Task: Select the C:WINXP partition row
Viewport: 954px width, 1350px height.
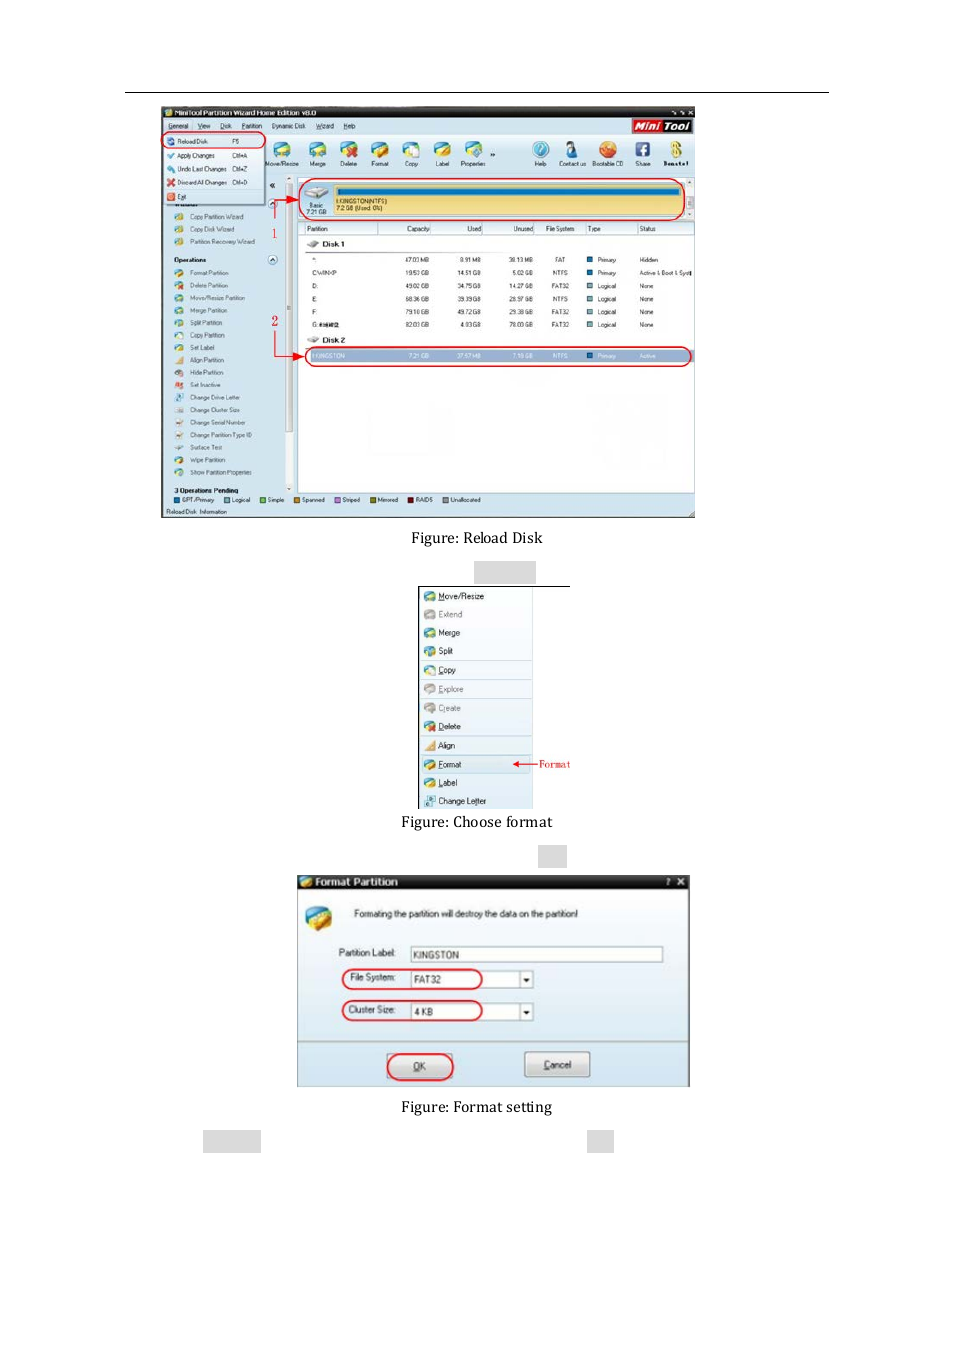Action: pyautogui.click(x=498, y=273)
